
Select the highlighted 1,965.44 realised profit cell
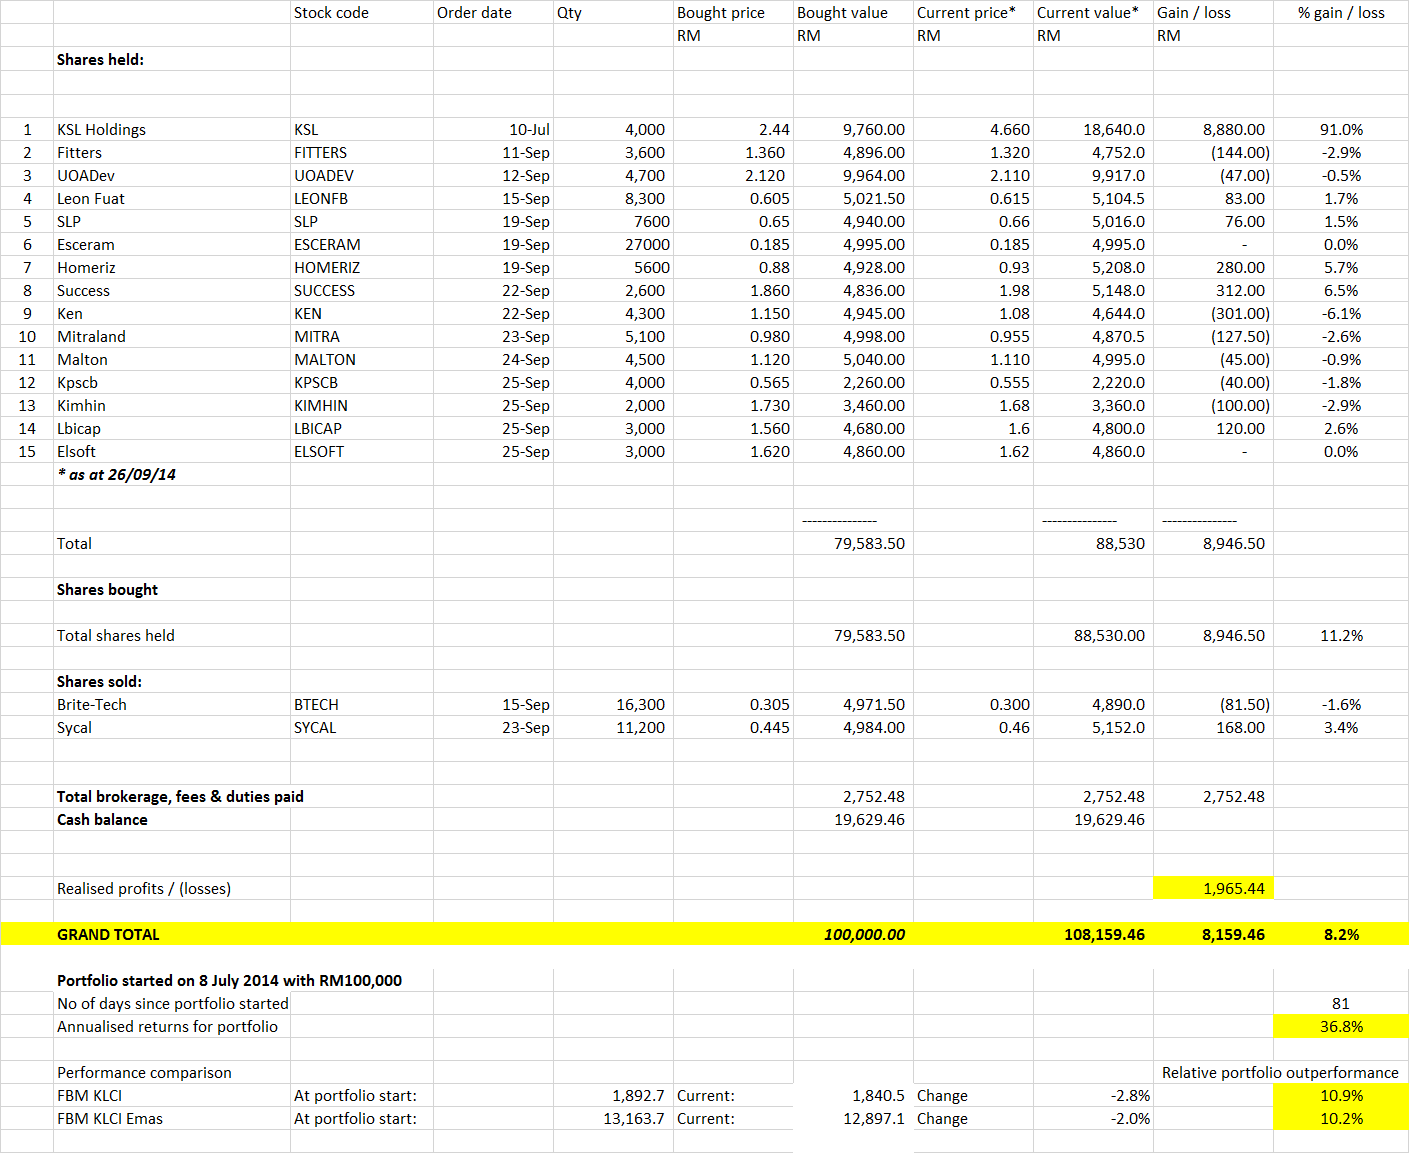(x=1213, y=888)
